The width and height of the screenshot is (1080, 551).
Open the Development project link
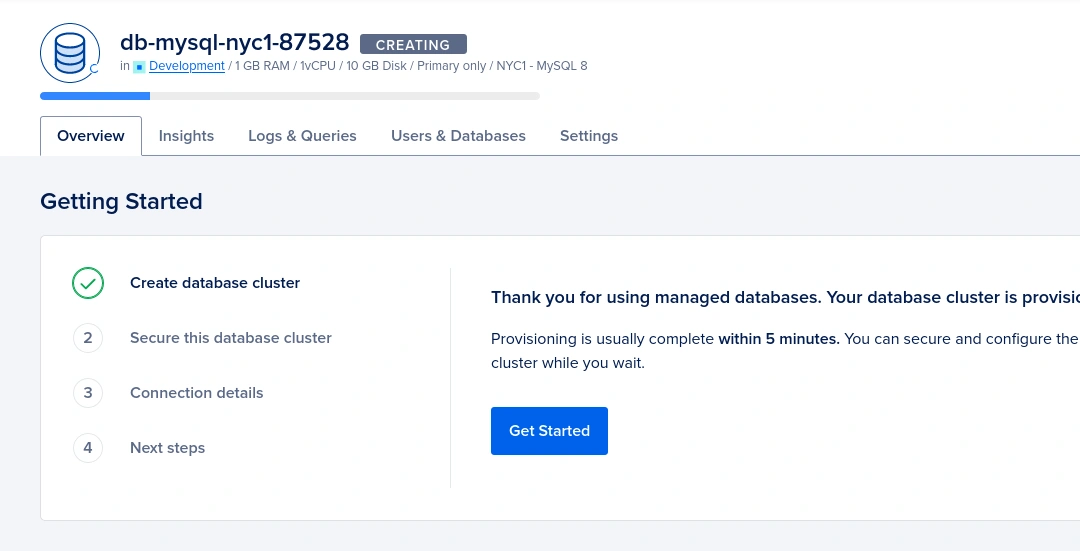187,66
